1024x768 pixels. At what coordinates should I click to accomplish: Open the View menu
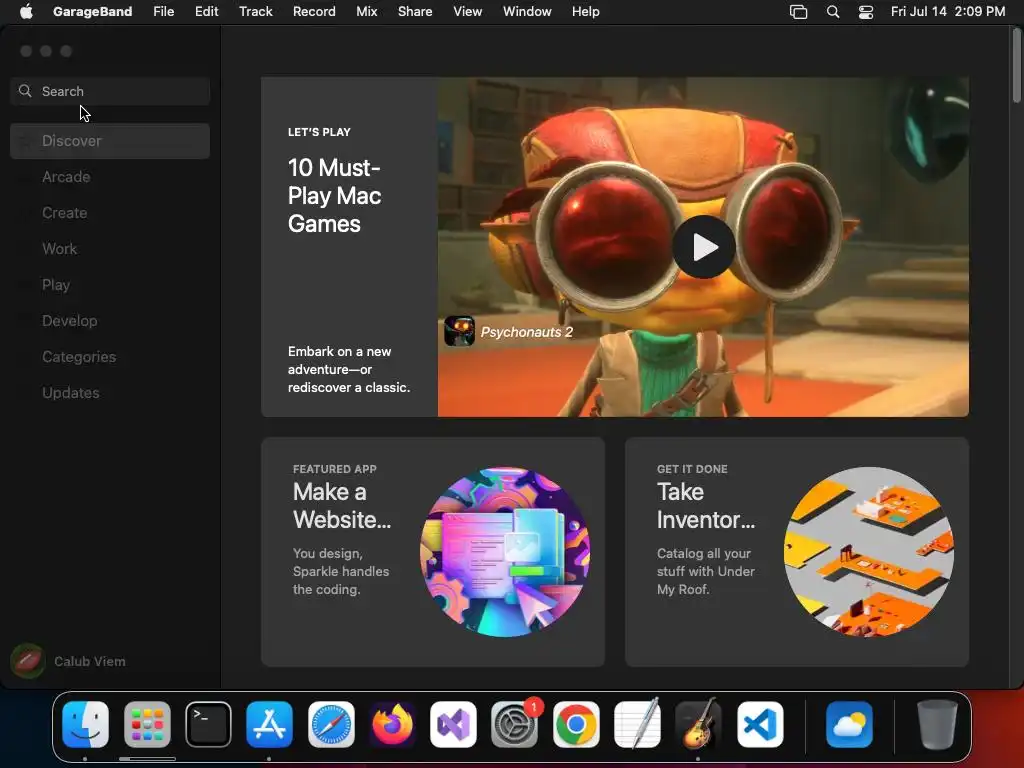tap(468, 11)
